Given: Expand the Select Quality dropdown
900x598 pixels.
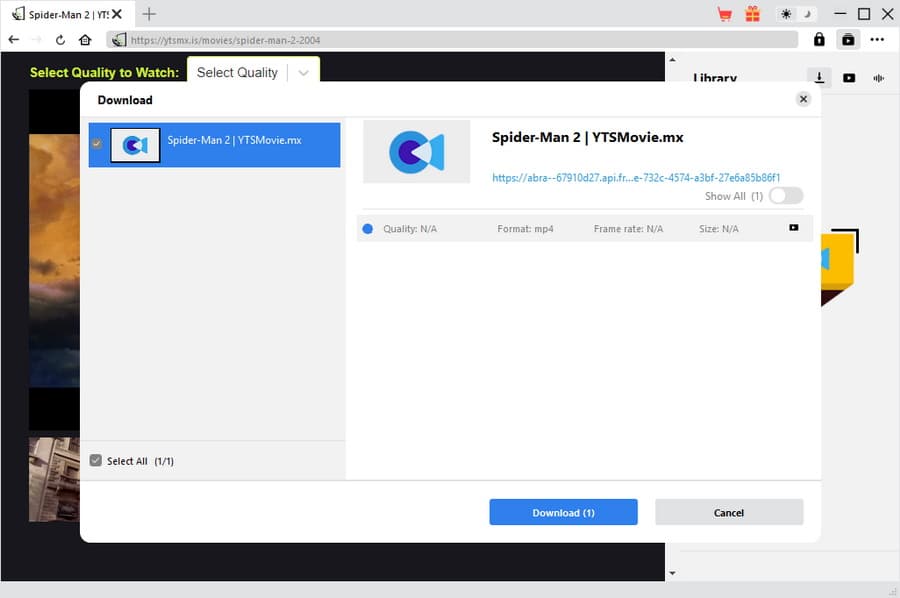Looking at the screenshot, I should [x=303, y=73].
